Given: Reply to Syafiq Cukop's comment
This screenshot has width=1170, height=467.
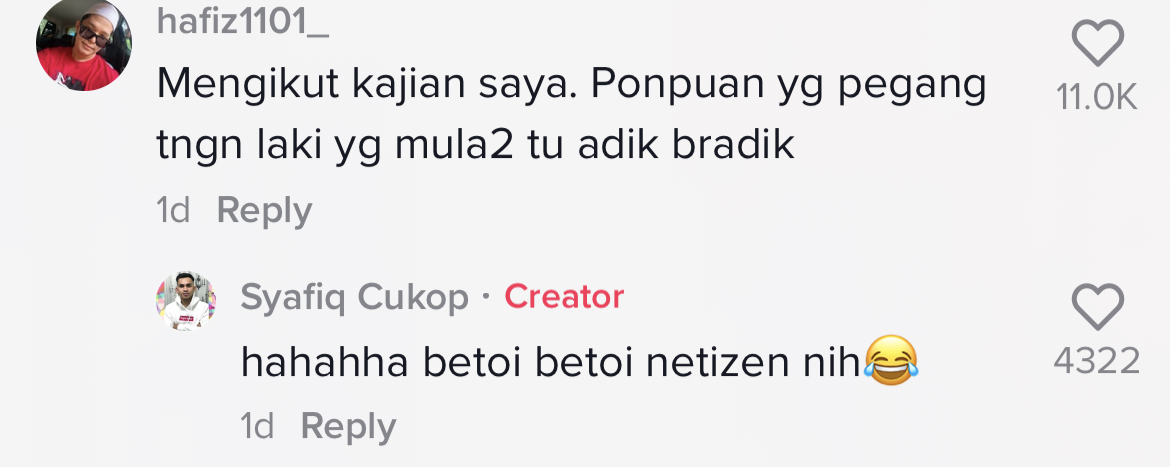Looking at the screenshot, I should point(348,427).
